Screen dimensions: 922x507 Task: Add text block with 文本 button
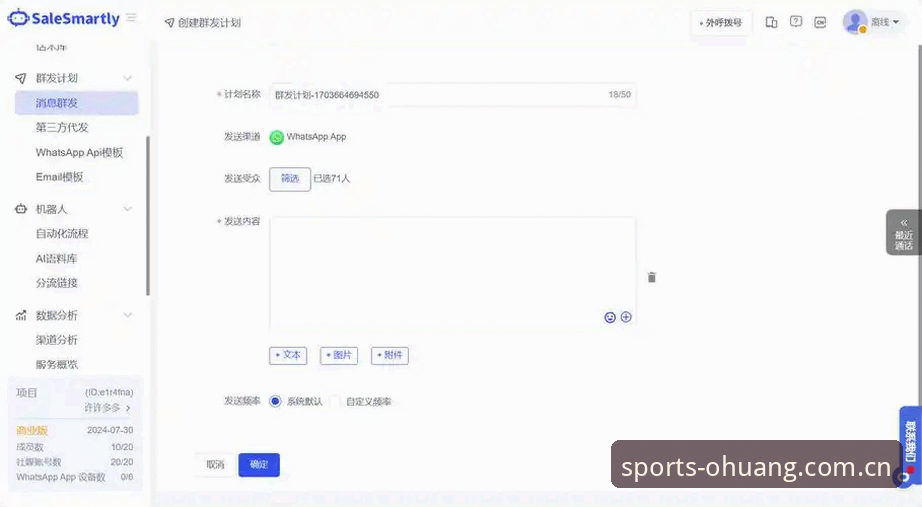(288, 355)
